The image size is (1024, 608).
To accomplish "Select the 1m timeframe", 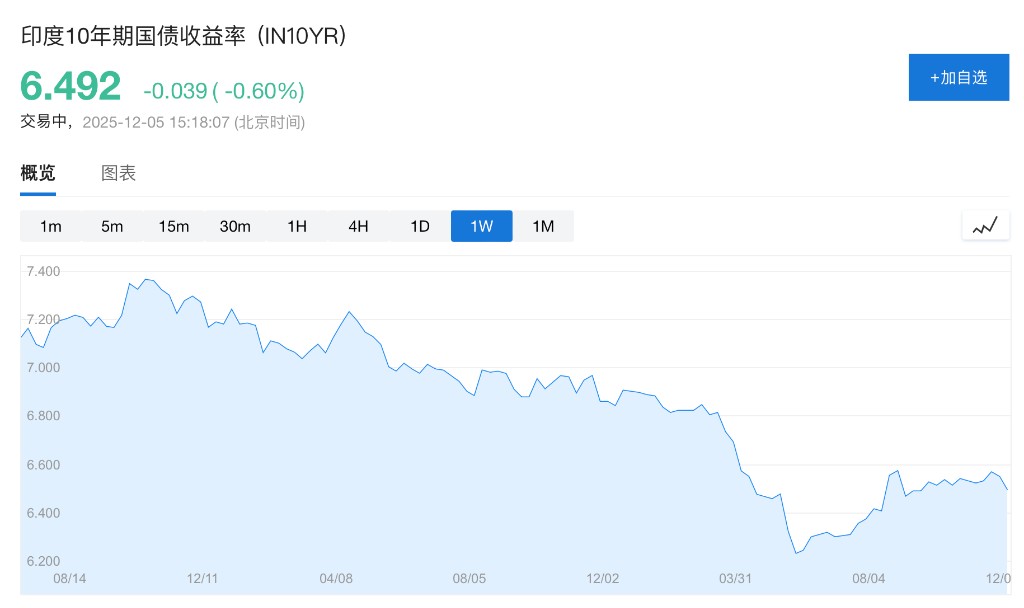I will pos(51,226).
